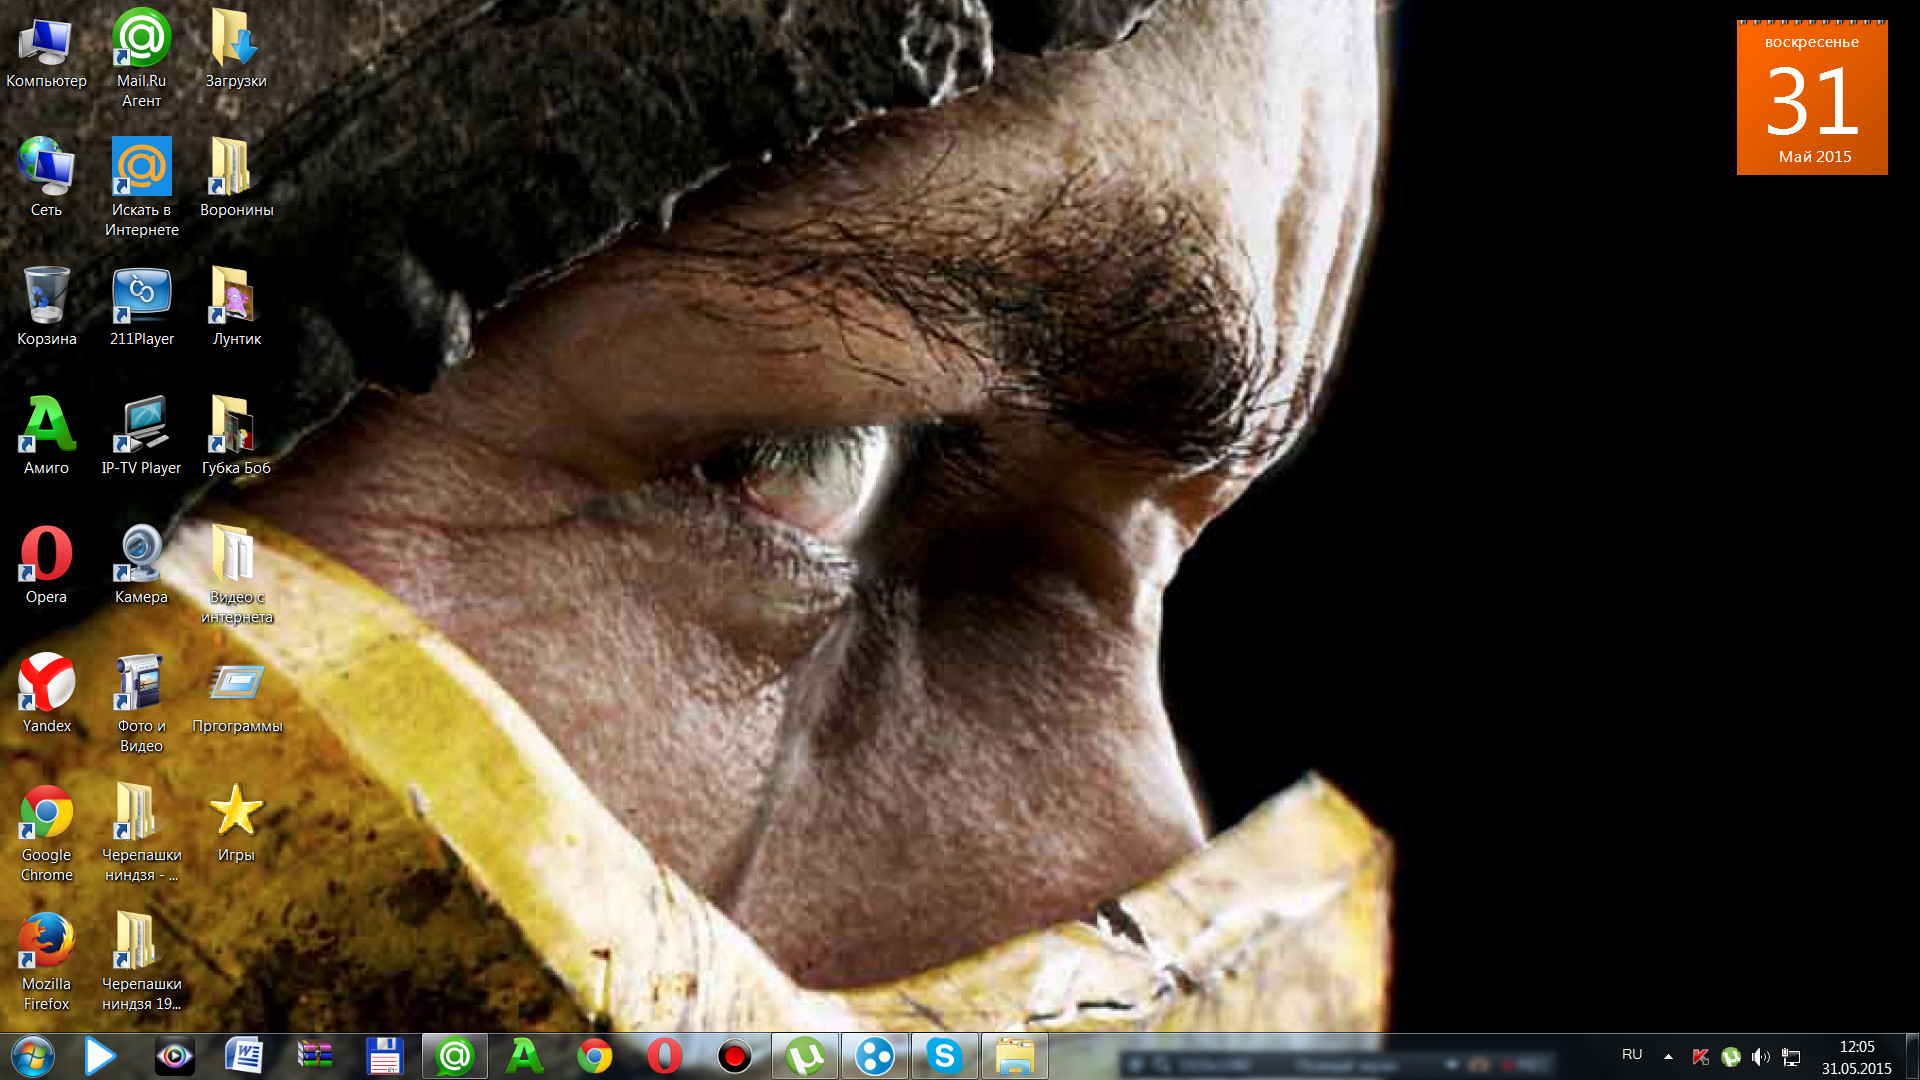Open the Загрузки downloads folder
Viewport: 1920px width, 1080px height.
(x=236, y=40)
